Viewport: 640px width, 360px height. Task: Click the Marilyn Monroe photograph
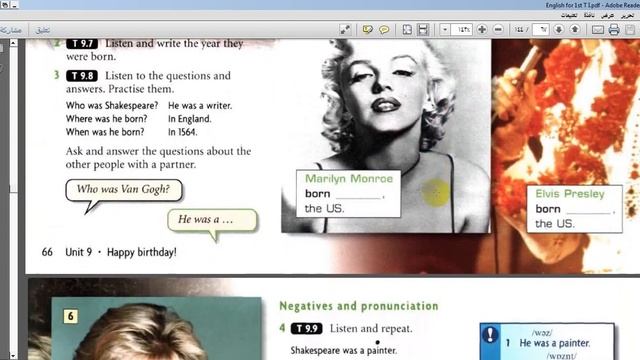[386, 136]
